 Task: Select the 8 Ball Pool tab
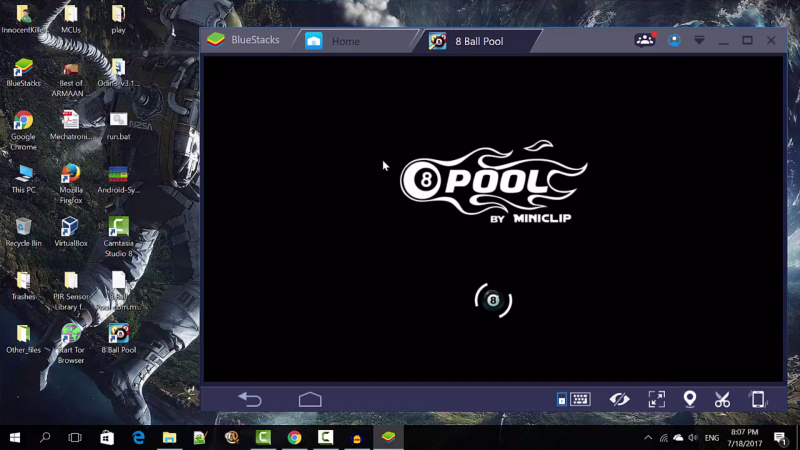point(480,41)
